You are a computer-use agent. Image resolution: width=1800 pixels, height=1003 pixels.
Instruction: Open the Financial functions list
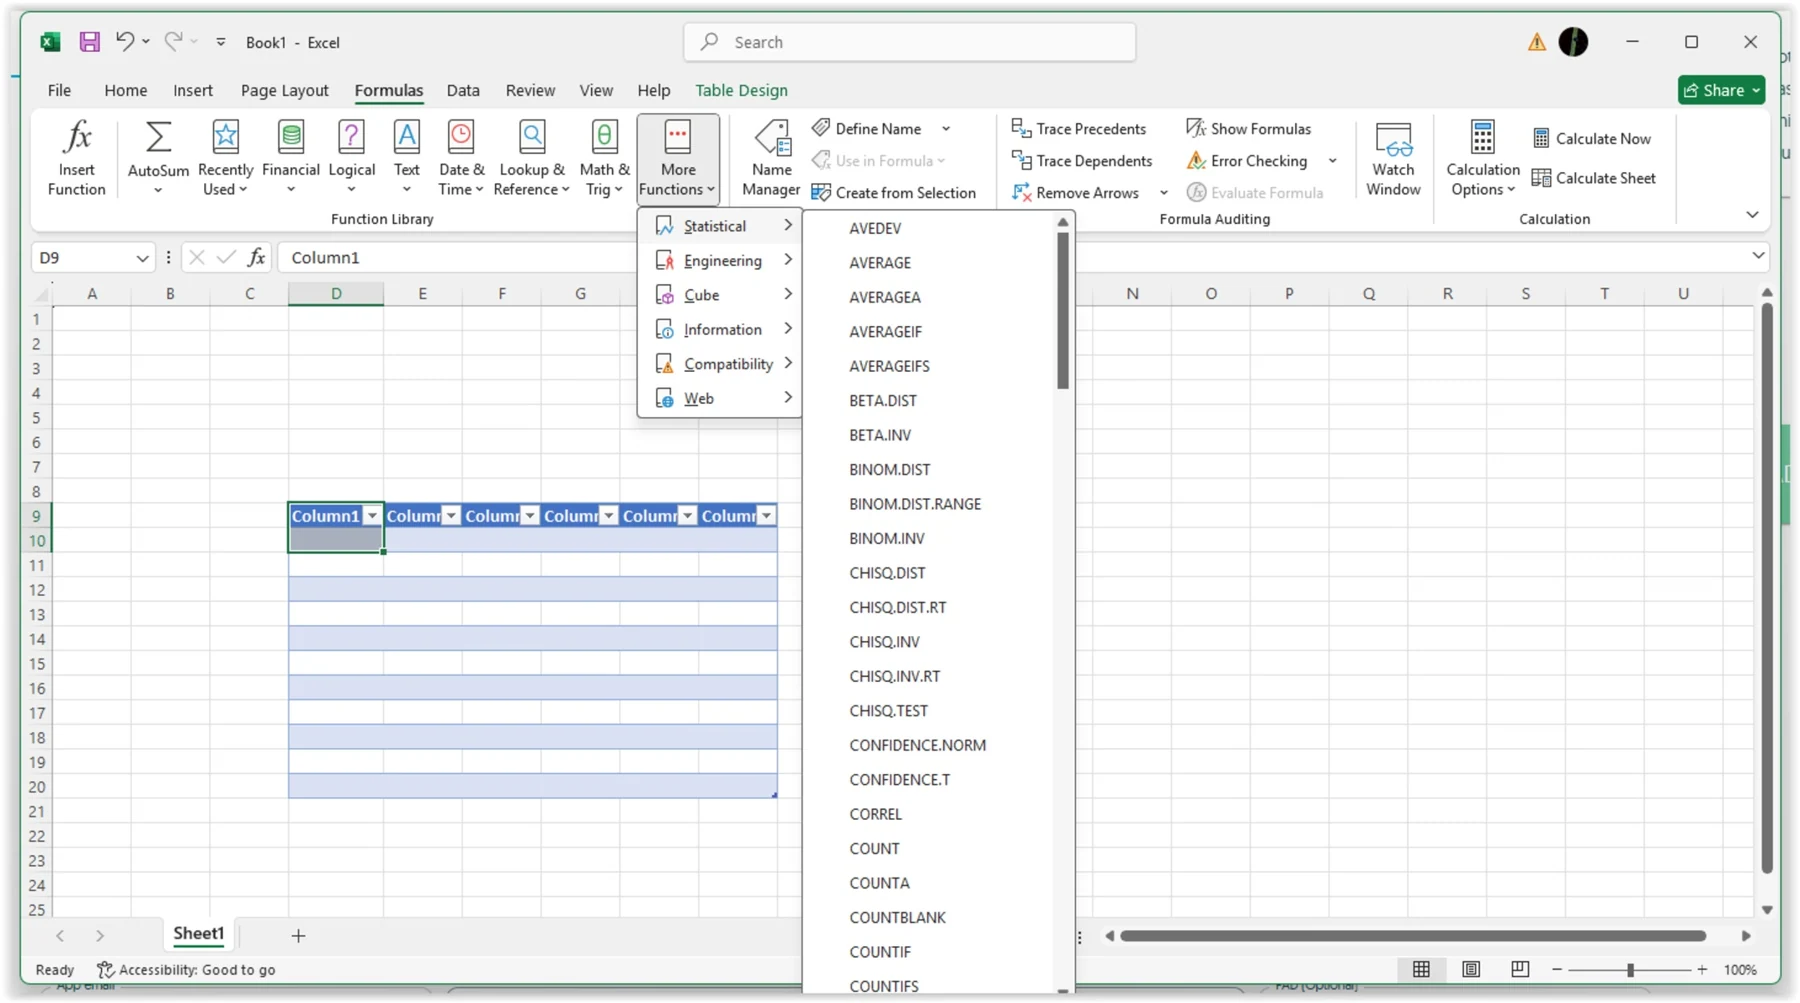point(290,158)
